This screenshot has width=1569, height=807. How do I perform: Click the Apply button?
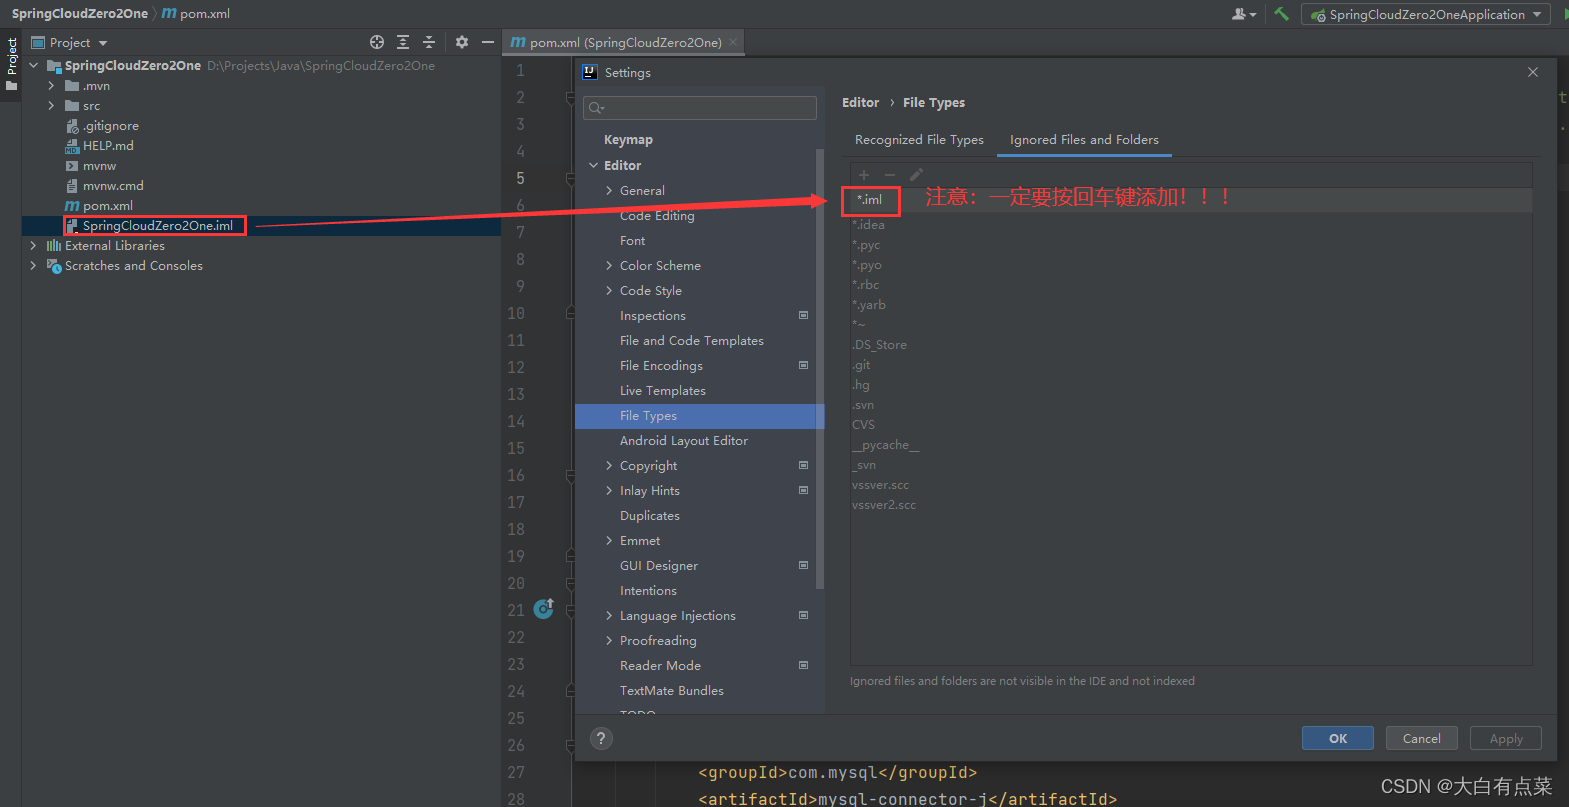(1505, 738)
